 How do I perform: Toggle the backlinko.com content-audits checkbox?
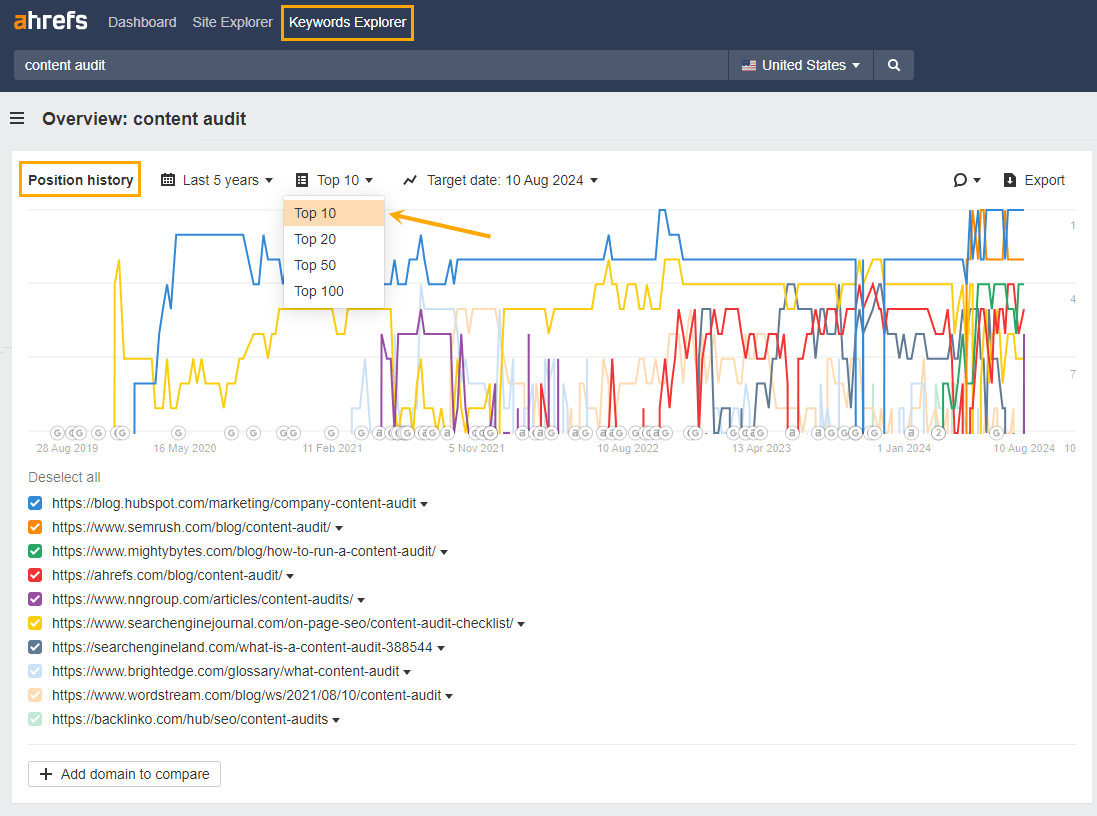(35, 719)
